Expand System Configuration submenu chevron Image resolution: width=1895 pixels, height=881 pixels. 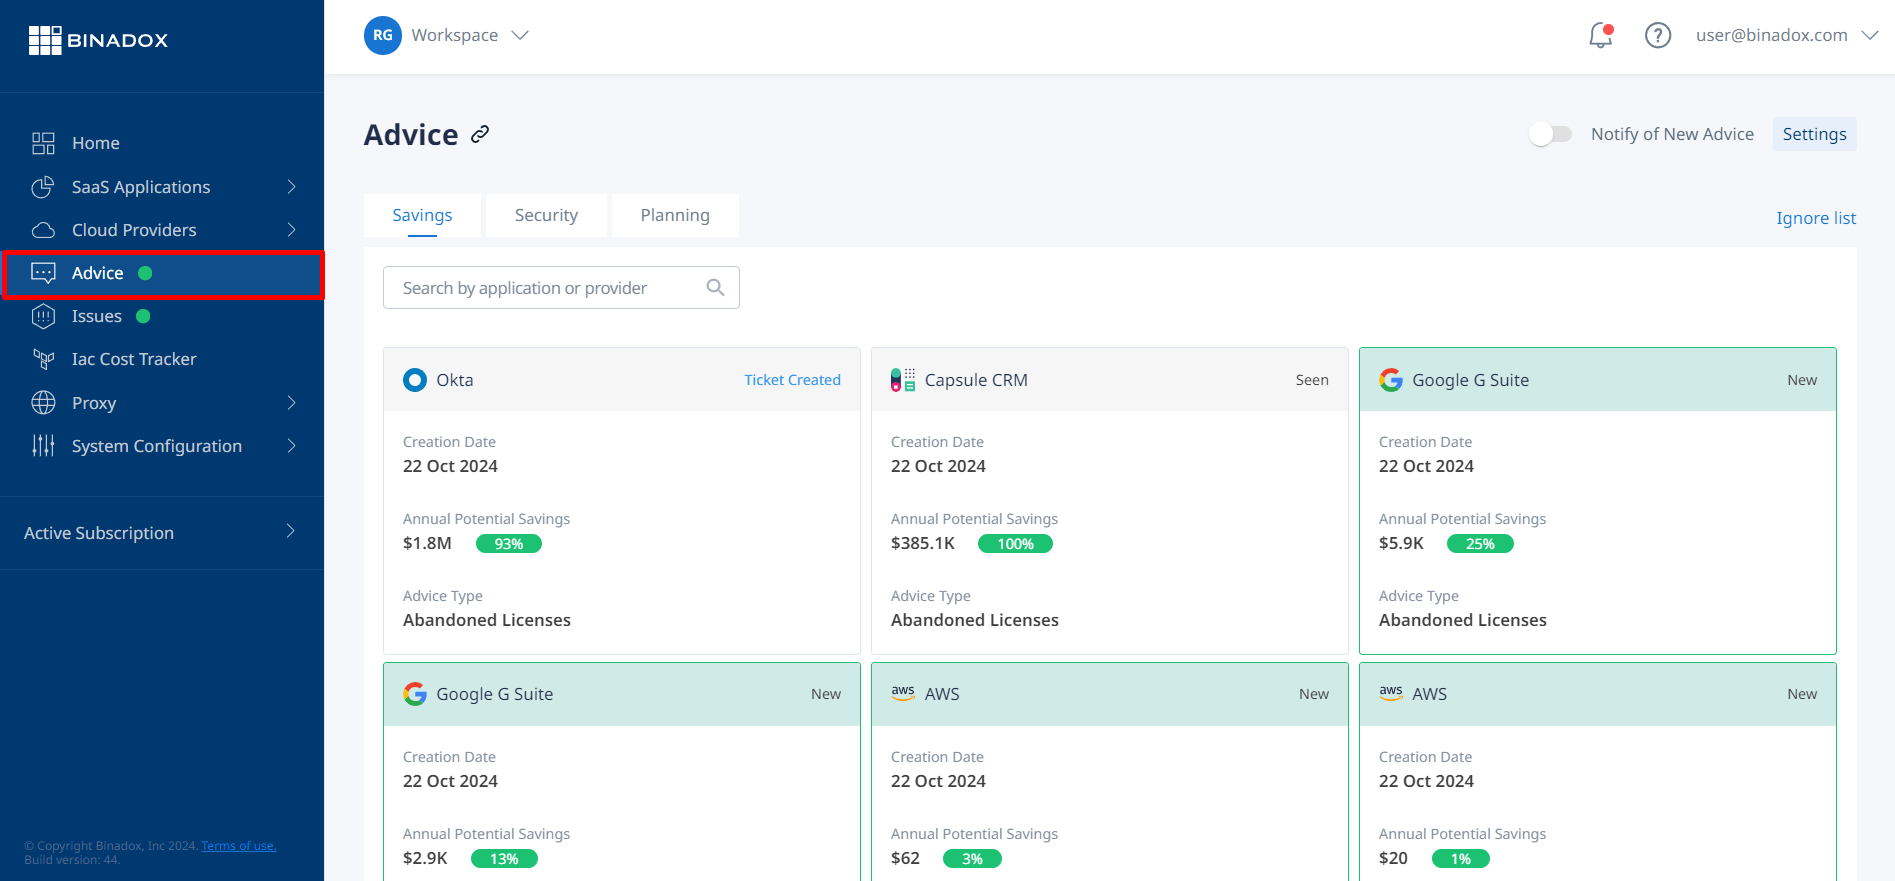(x=292, y=446)
